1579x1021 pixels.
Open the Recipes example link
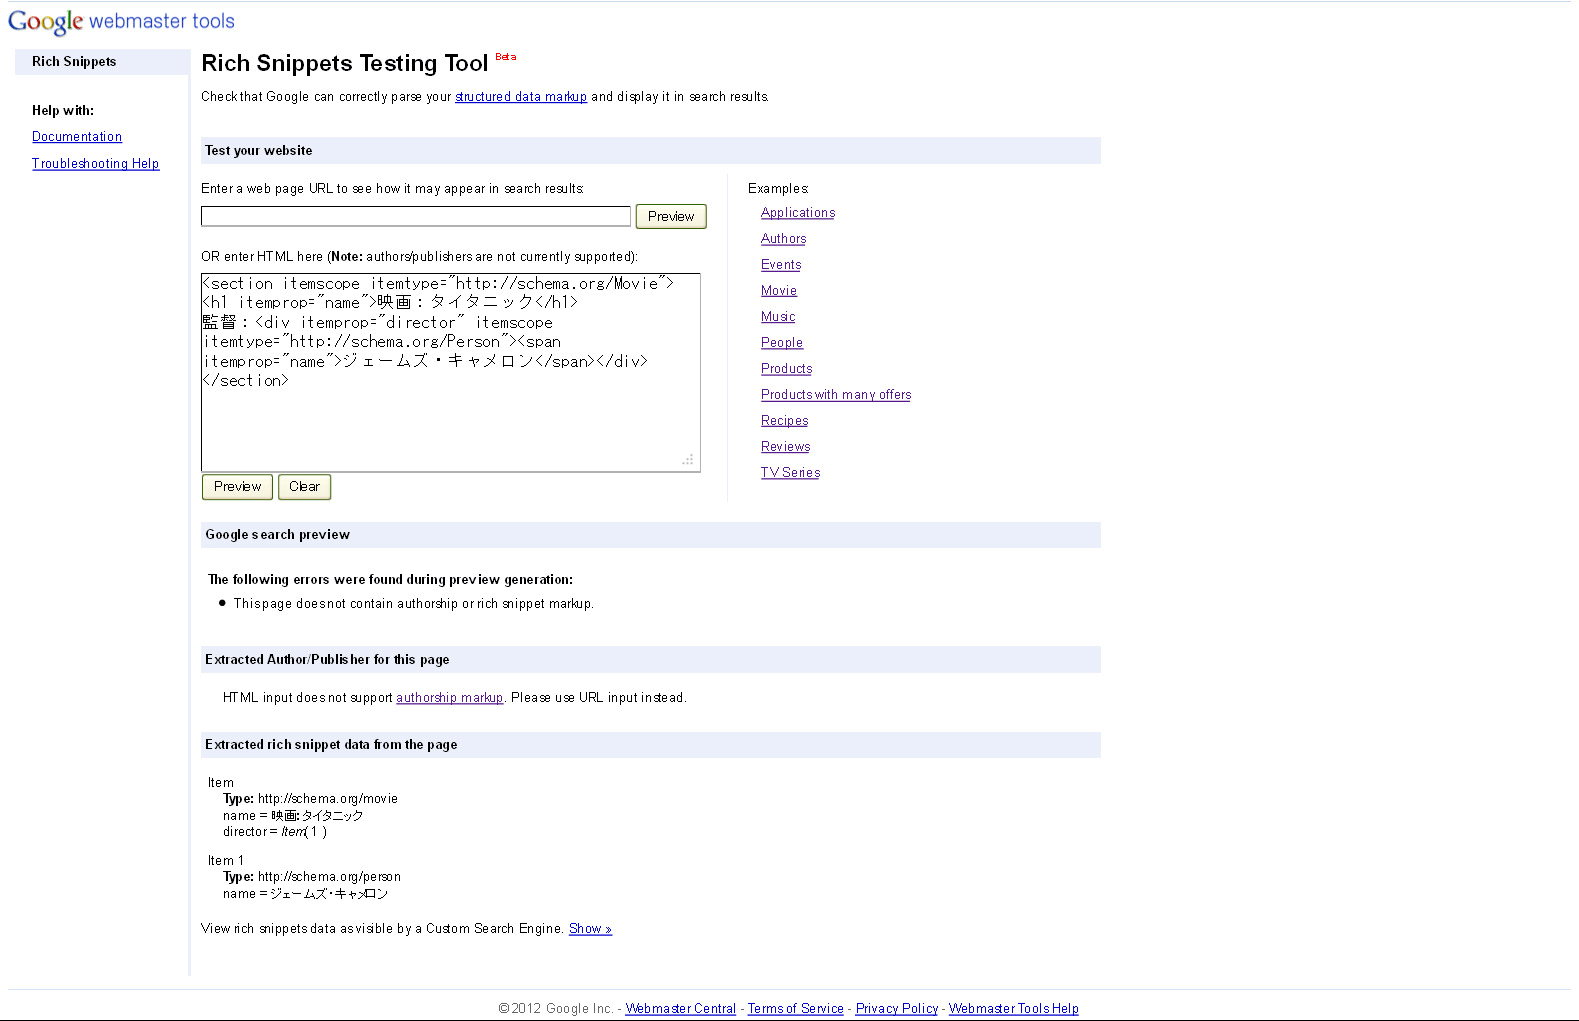784,421
